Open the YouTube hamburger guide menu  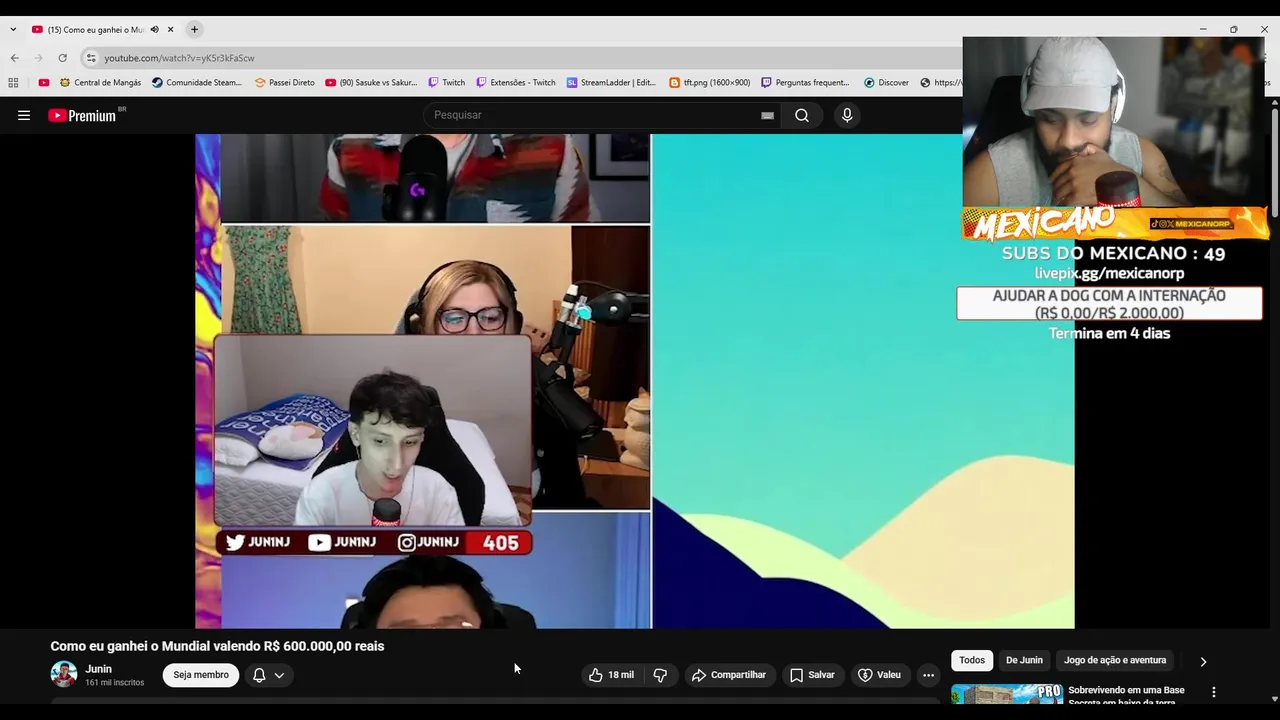[x=24, y=115]
